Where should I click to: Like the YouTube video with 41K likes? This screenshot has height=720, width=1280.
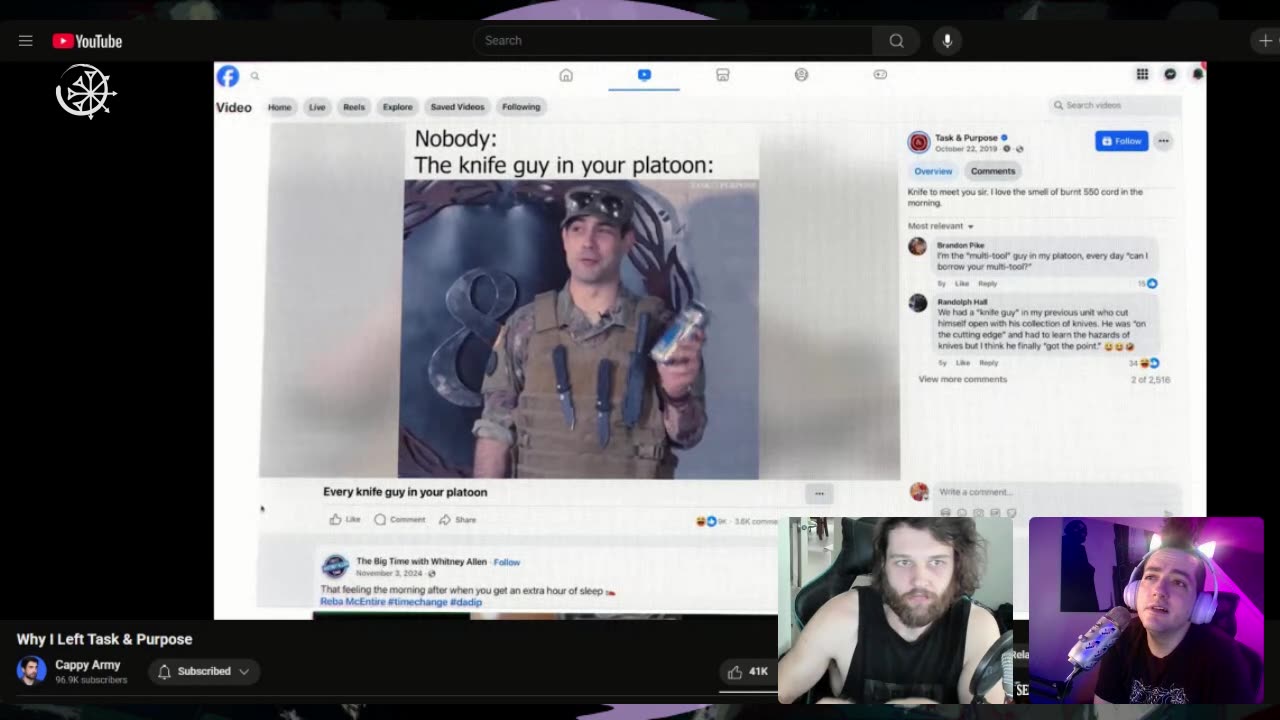(x=747, y=672)
